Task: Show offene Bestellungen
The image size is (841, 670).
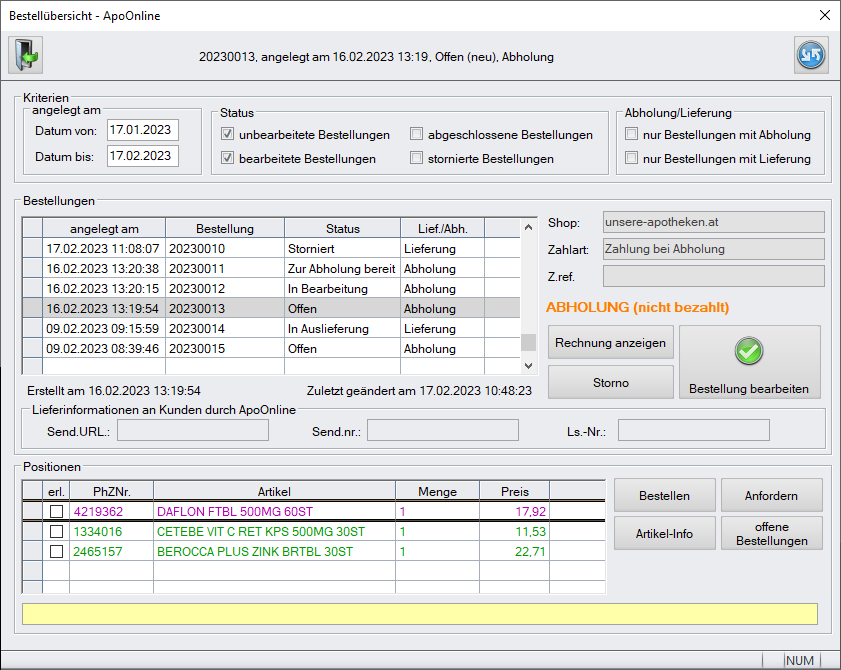Action: 770,533
